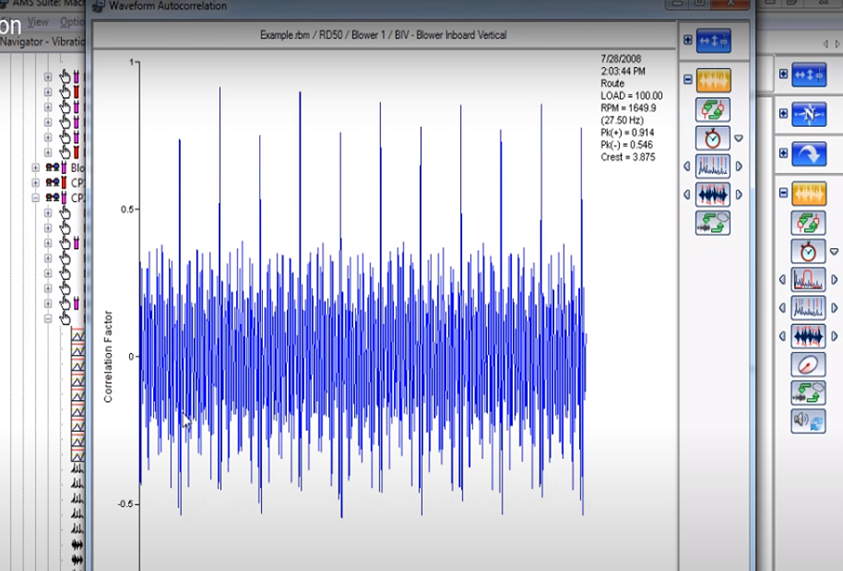Click the 'Pk(-) = 0.546' value
This screenshot has height=571, width=843.
pyautogui.click(x=627, y=145)
